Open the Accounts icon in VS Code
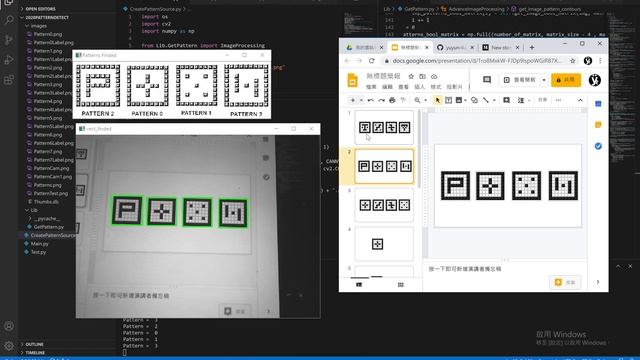Image resolution: width=640 pixels, height=360 pixels. 9,326
